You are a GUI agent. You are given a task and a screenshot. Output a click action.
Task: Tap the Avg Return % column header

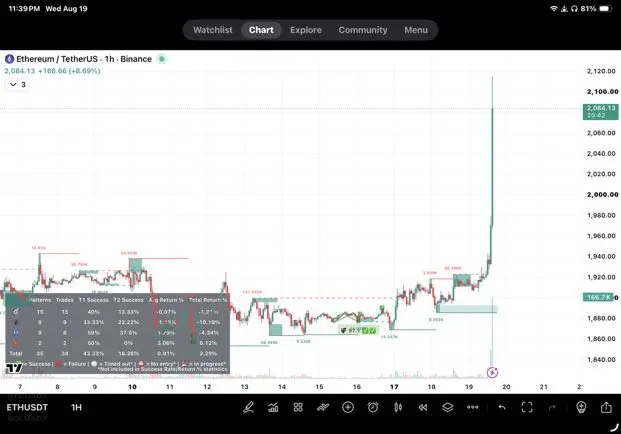coord(166,300)
